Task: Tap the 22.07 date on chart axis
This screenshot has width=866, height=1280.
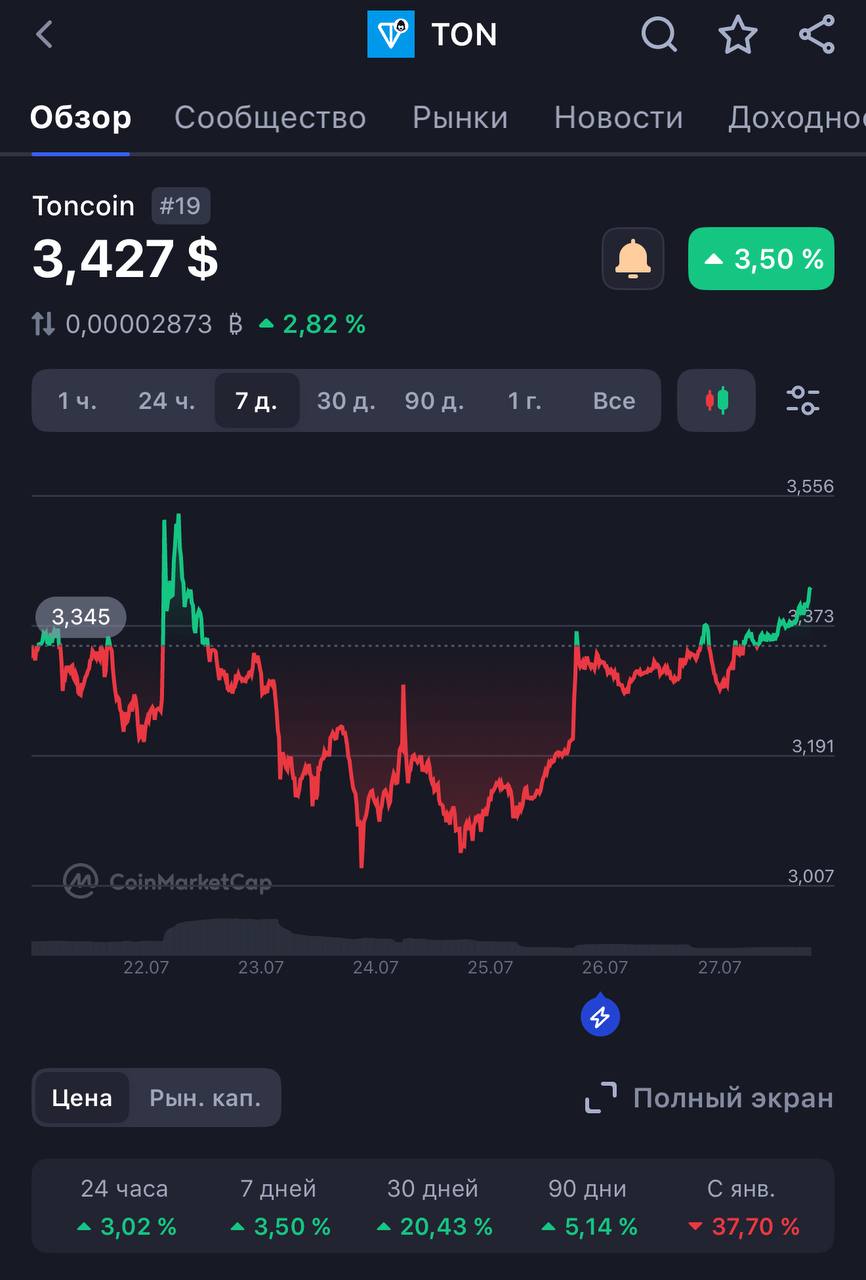Action: coord(146,968)
